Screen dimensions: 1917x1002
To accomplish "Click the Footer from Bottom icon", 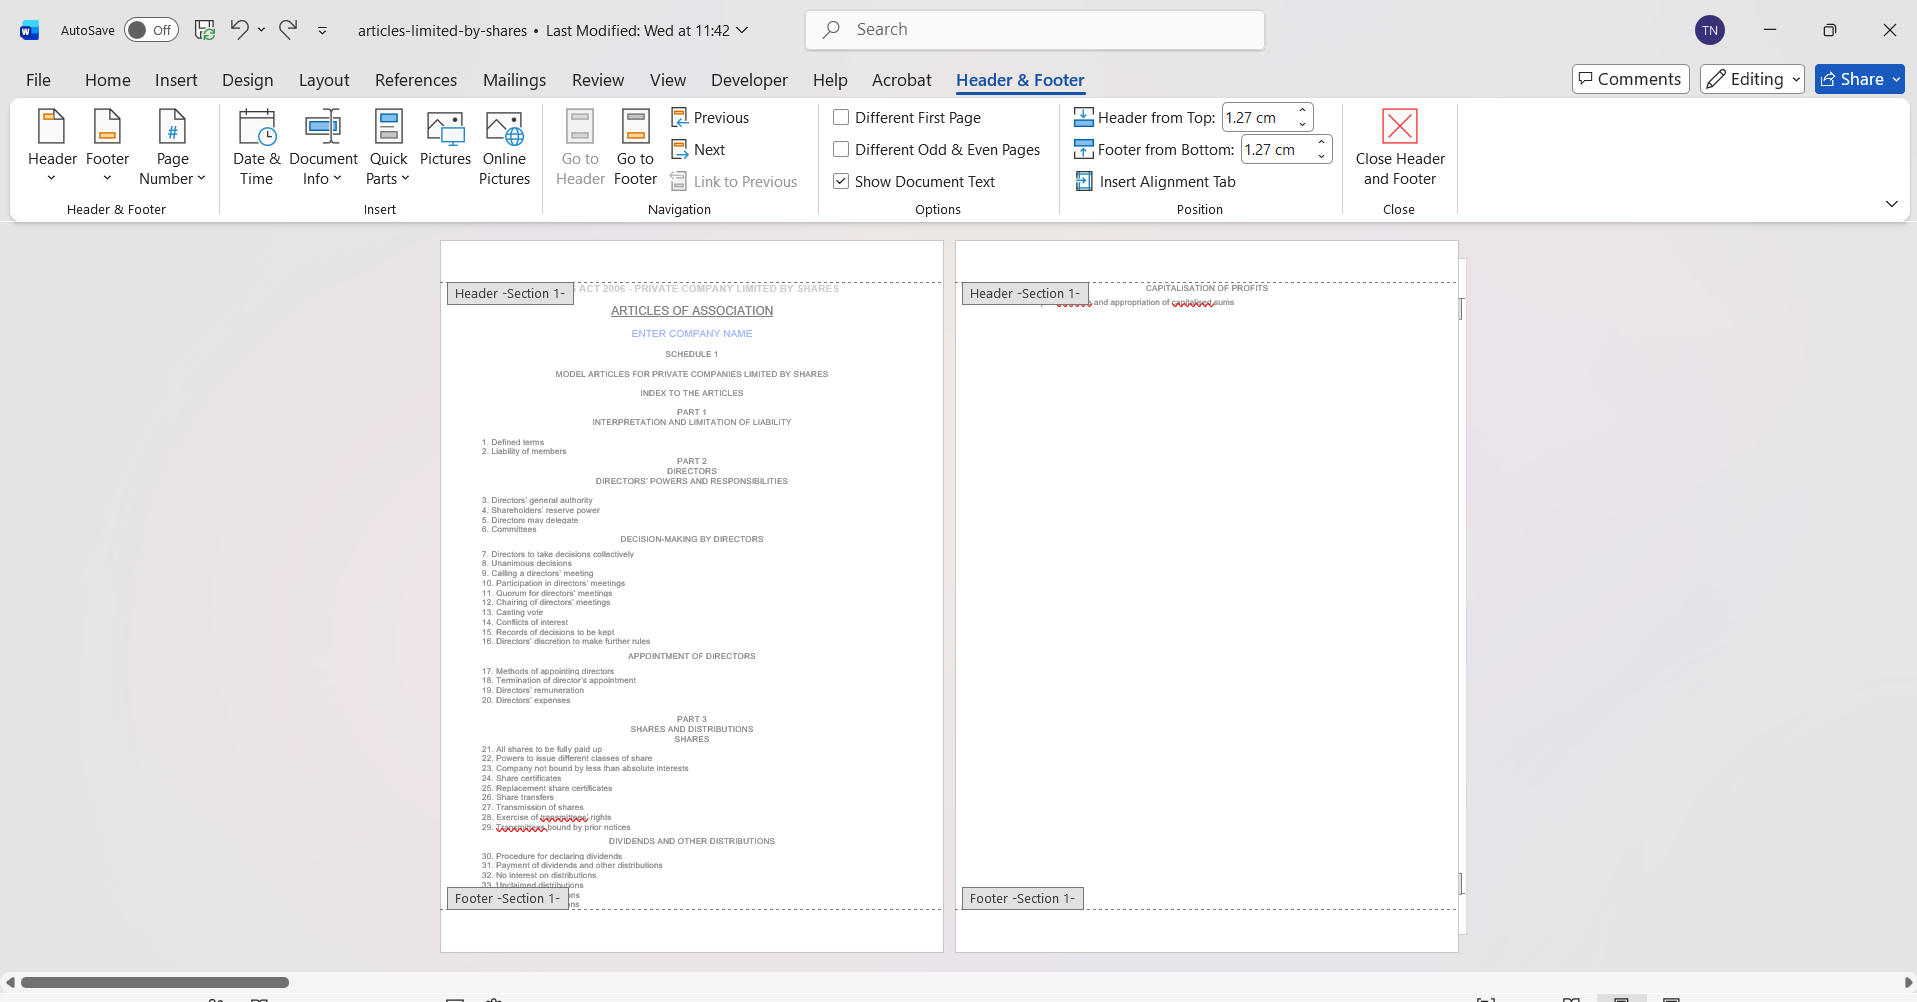I will (1084, 150).
